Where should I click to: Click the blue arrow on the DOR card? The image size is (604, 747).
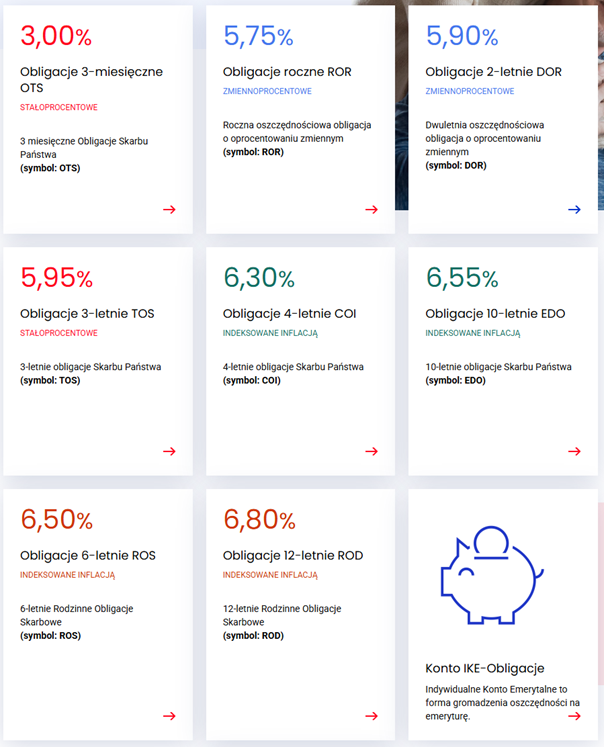click(x=574, y=209)
